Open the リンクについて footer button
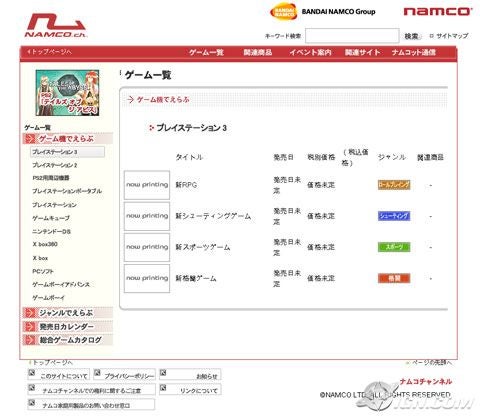 190,389
